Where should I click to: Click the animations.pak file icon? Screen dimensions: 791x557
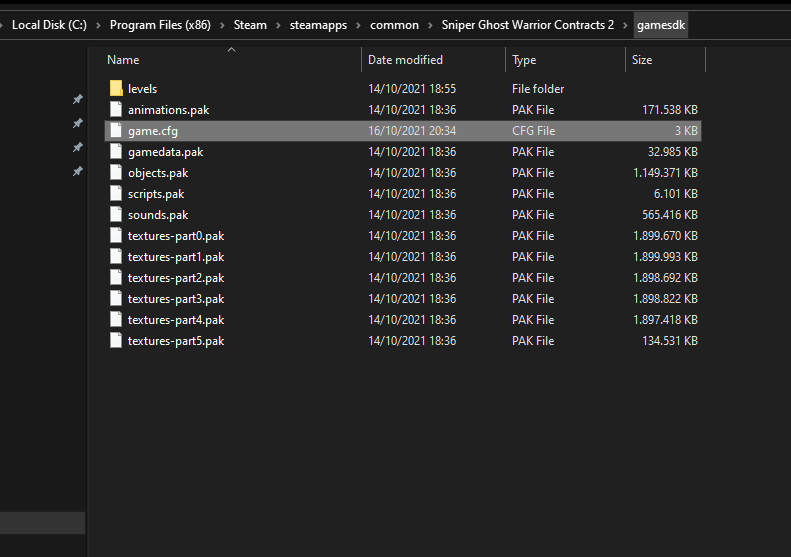tap(116, 110)
